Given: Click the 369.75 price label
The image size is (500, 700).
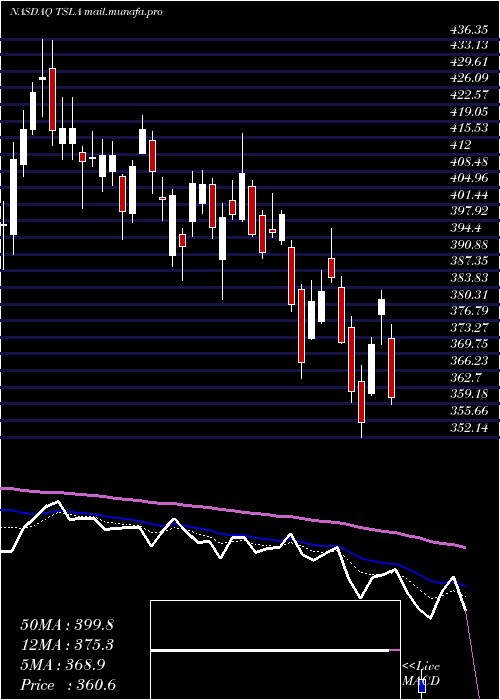Looking at the screenshot, I should 469,344.
